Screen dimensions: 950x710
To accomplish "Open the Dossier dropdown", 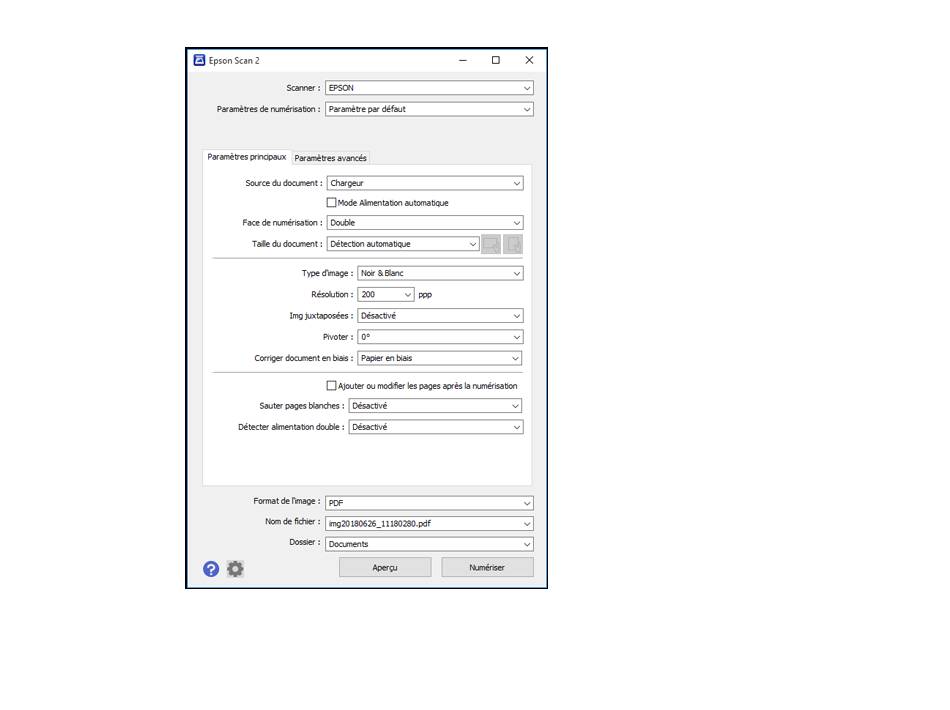I will (430, 544).
